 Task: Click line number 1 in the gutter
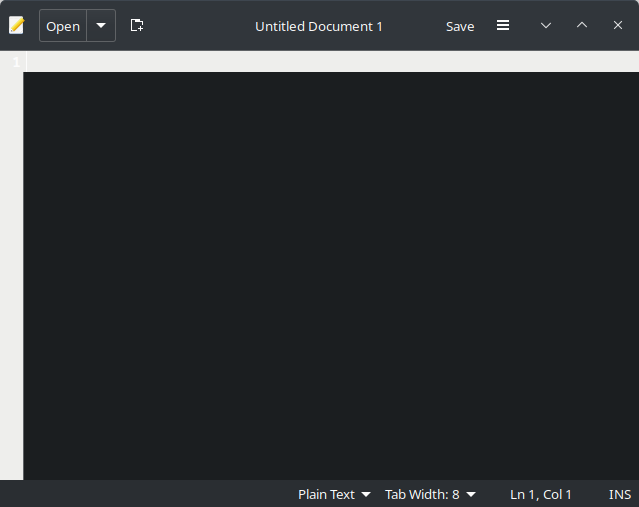point(15,62)
